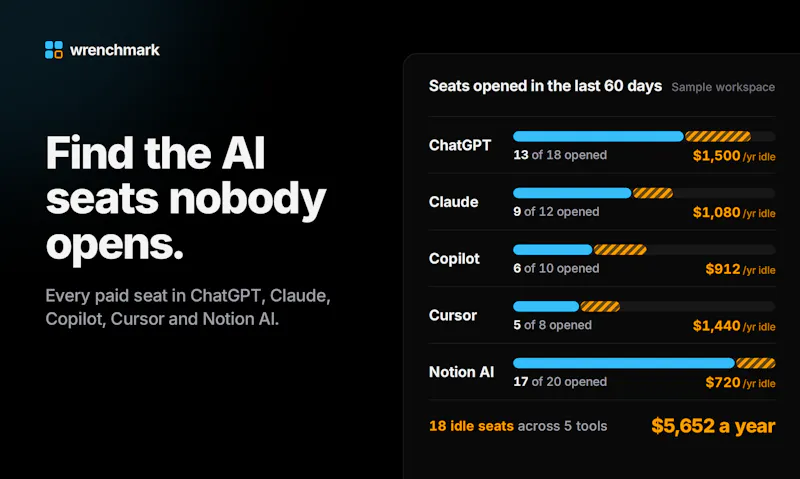Image resolution: width=800 pixels, height=479 pixels.
Task: Click the $1,080 /yr idle amount
Action: 734,212
